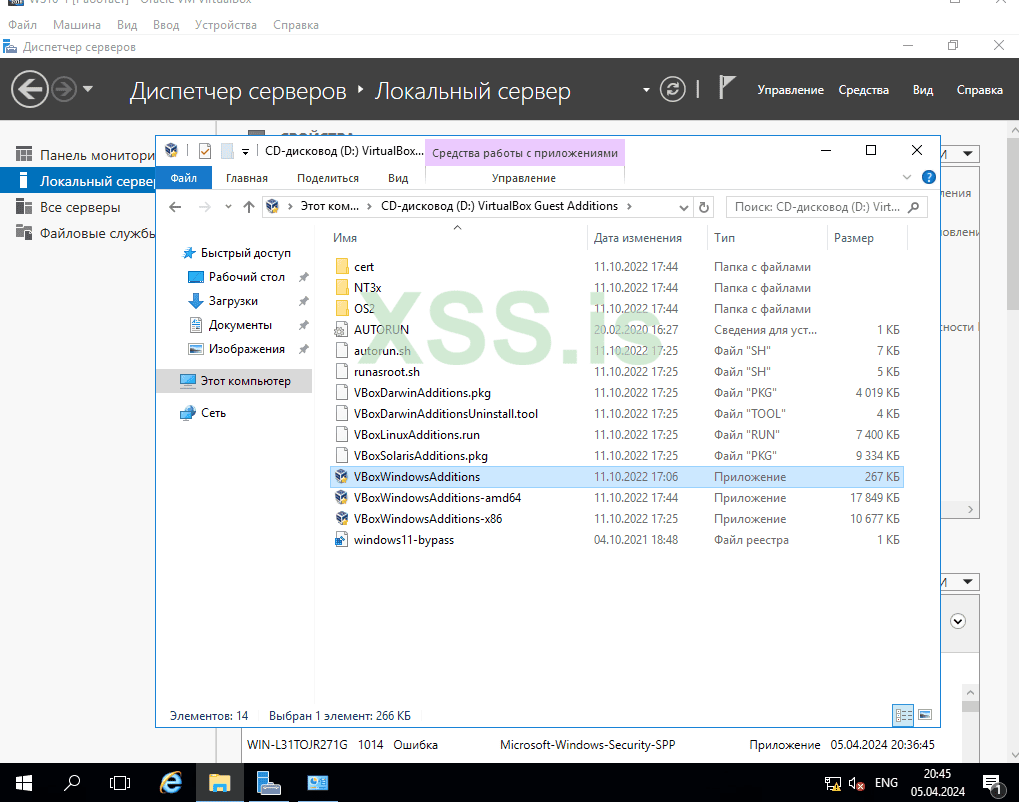
Task: Select the windows11-bypass registry file icon
Action: point(342,539)
